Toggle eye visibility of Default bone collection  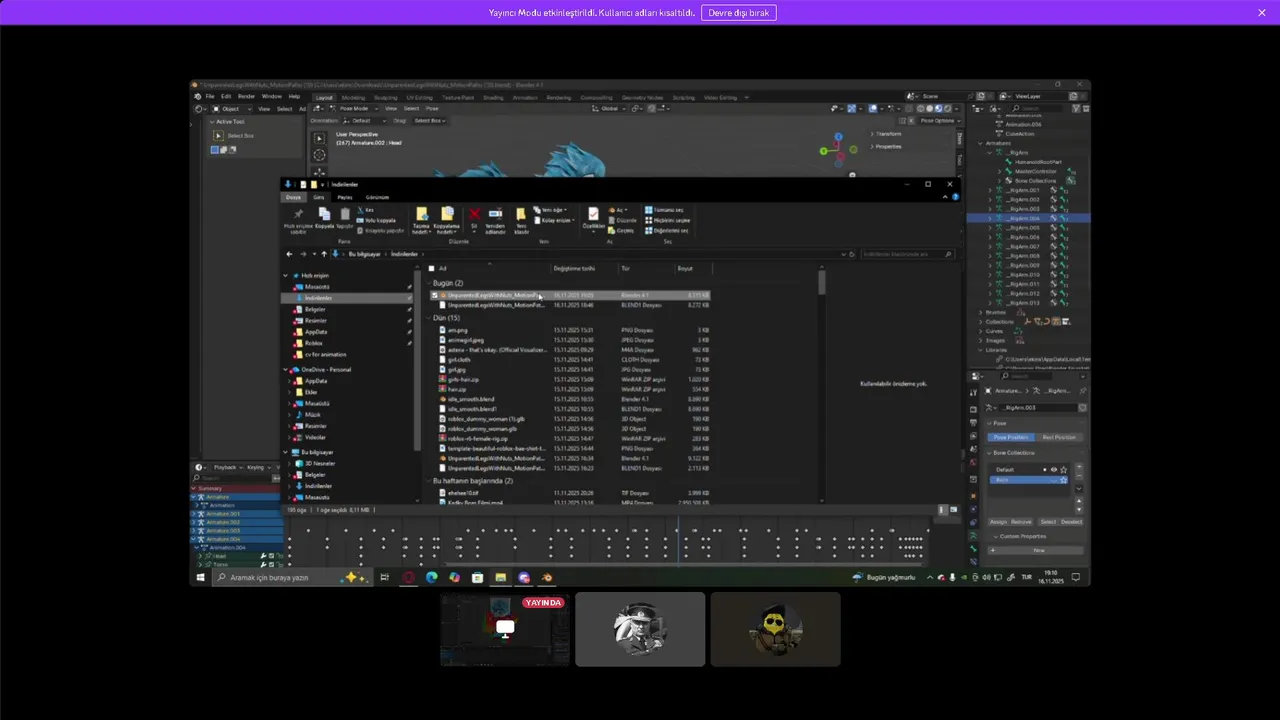(1053, 469)
